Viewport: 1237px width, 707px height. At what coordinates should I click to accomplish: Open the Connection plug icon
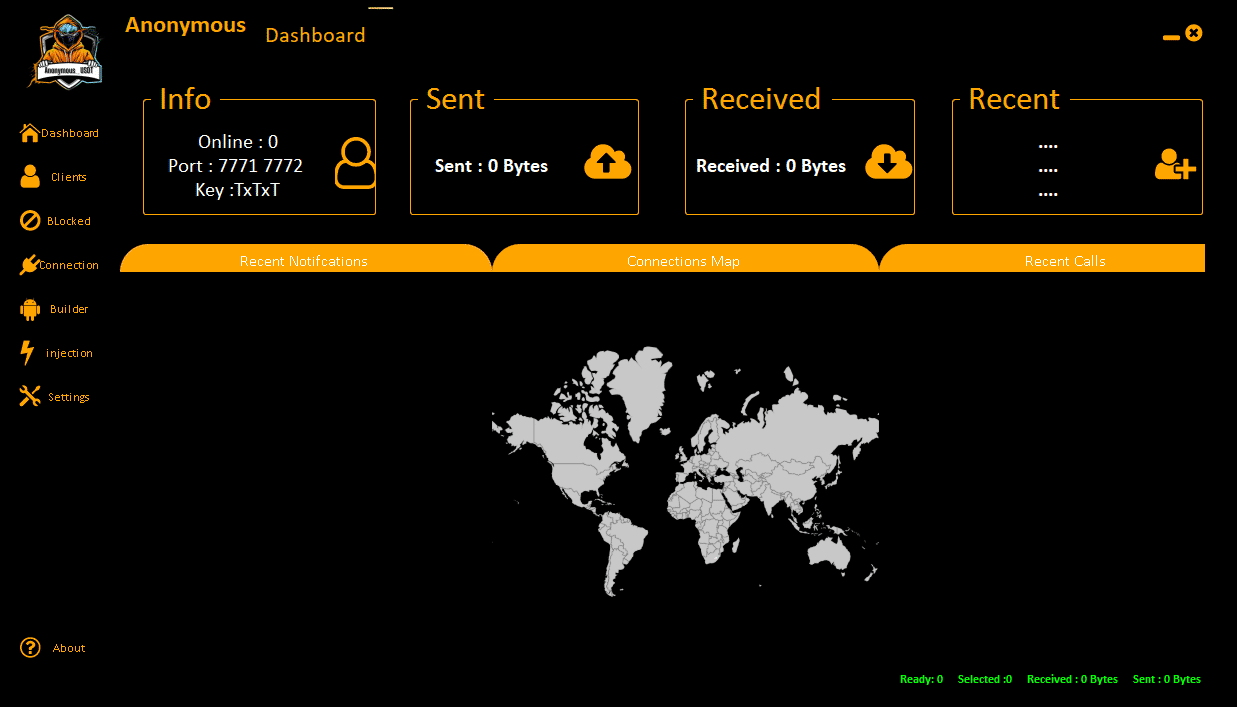click(x=28, y=264)
